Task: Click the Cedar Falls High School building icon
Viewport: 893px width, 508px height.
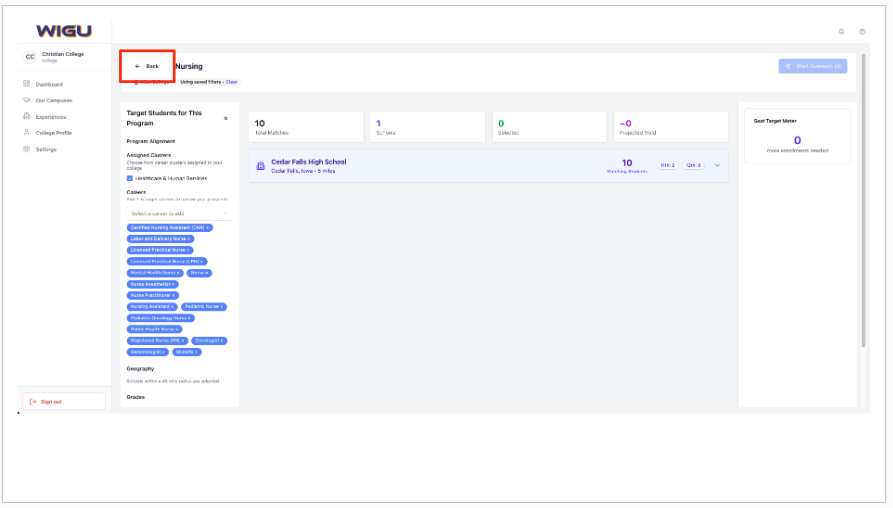Action: (x=261, y=166)
